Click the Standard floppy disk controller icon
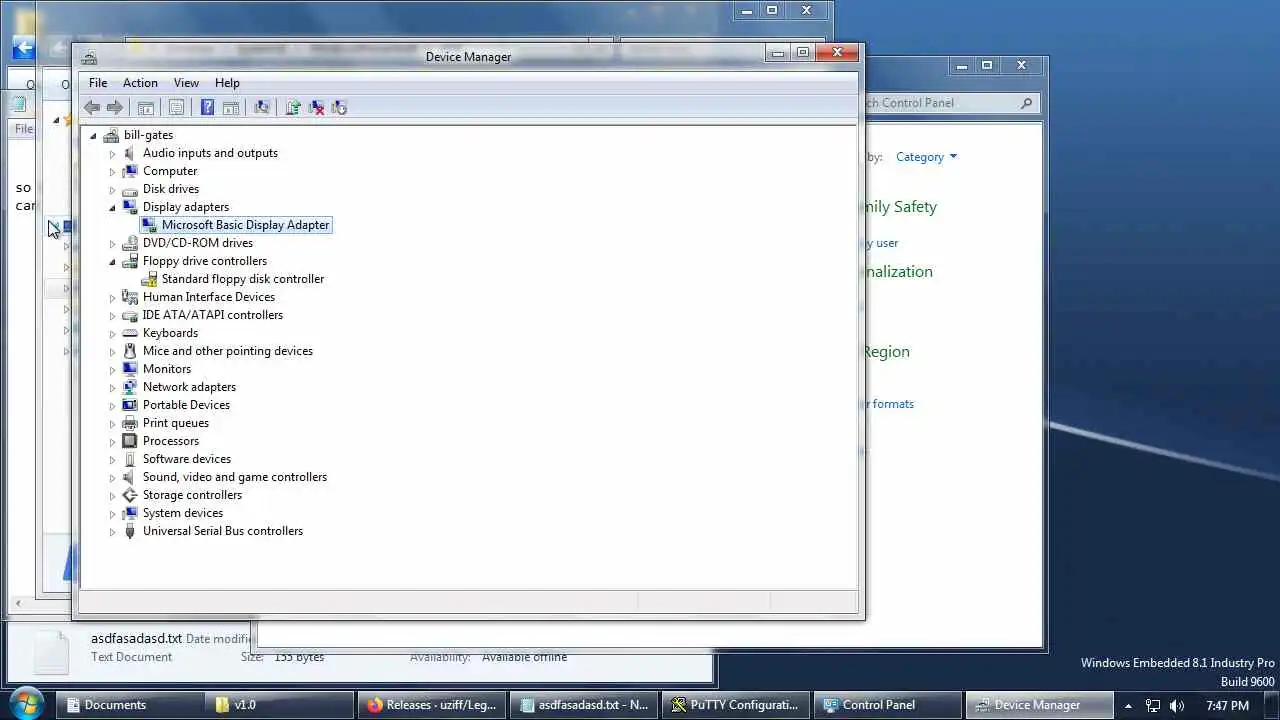This screenshot has width=1280, height=720. [149, 279]
